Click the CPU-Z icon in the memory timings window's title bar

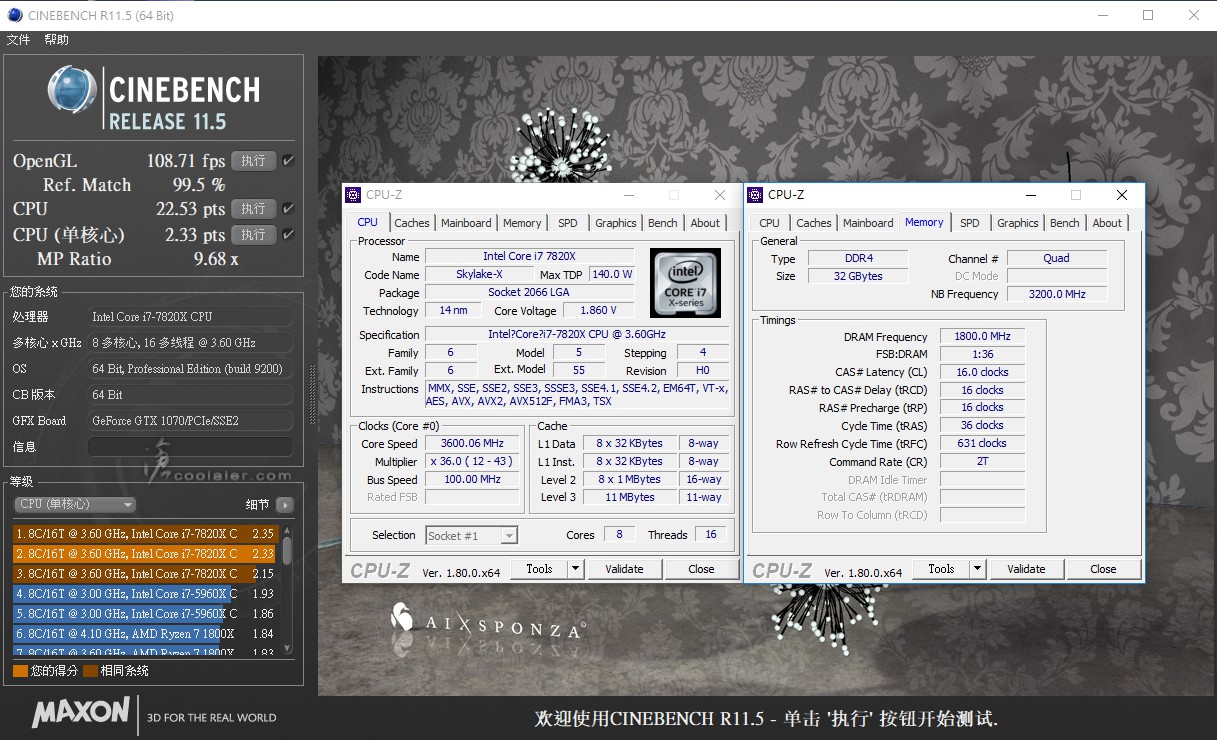pyautogui.click(x=757, y=195)
